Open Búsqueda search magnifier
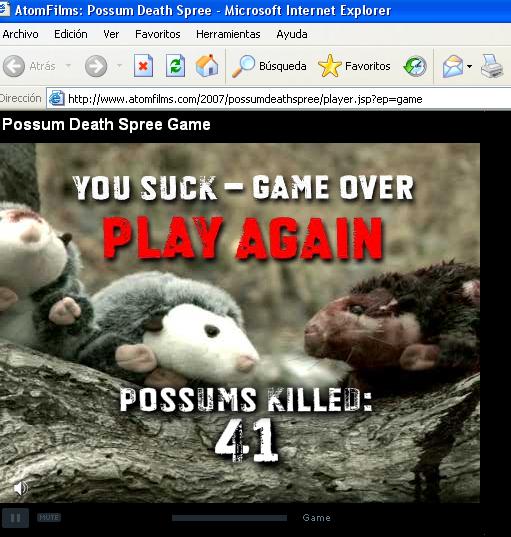This screenshot has height=537, width=511. click(x=244, y=66)
